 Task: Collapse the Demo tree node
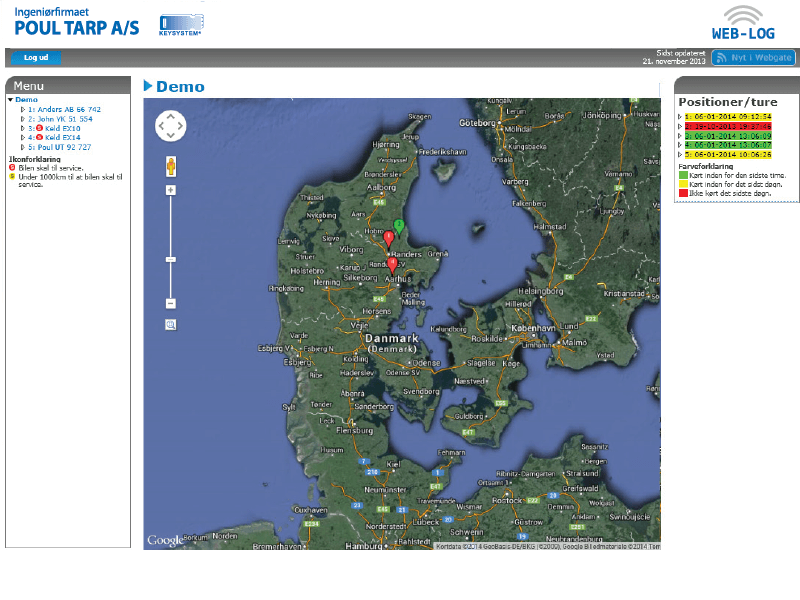(x=10, y=100)
